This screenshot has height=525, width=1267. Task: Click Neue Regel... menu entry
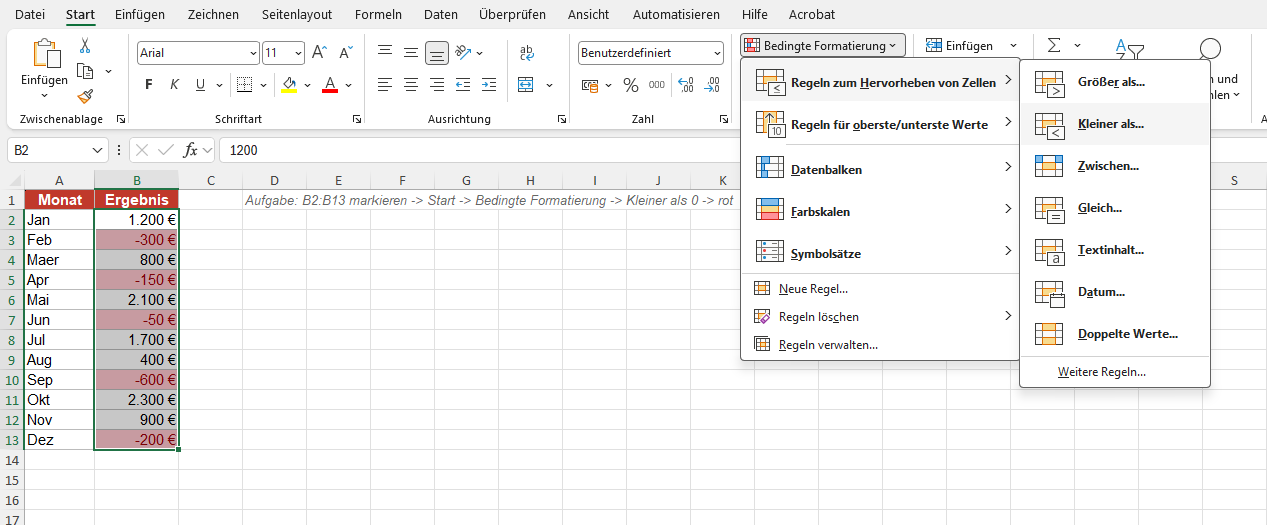click(x=880, y=289)
